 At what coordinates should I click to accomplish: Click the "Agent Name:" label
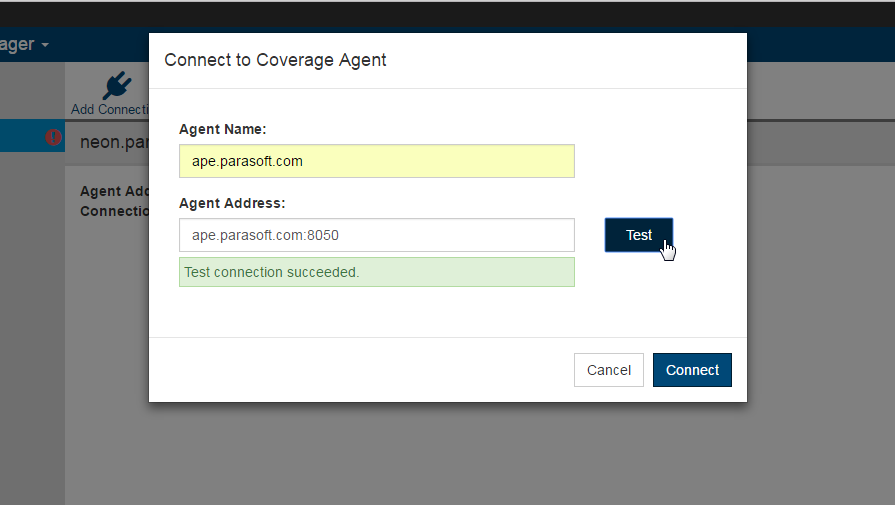223,130
